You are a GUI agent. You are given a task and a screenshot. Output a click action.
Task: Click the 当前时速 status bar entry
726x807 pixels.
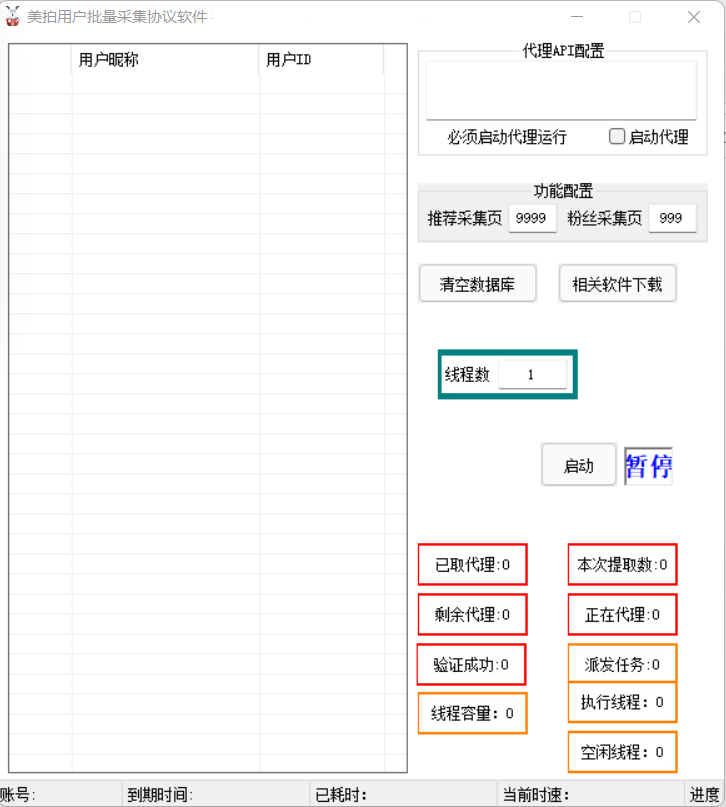pos(591,794)
